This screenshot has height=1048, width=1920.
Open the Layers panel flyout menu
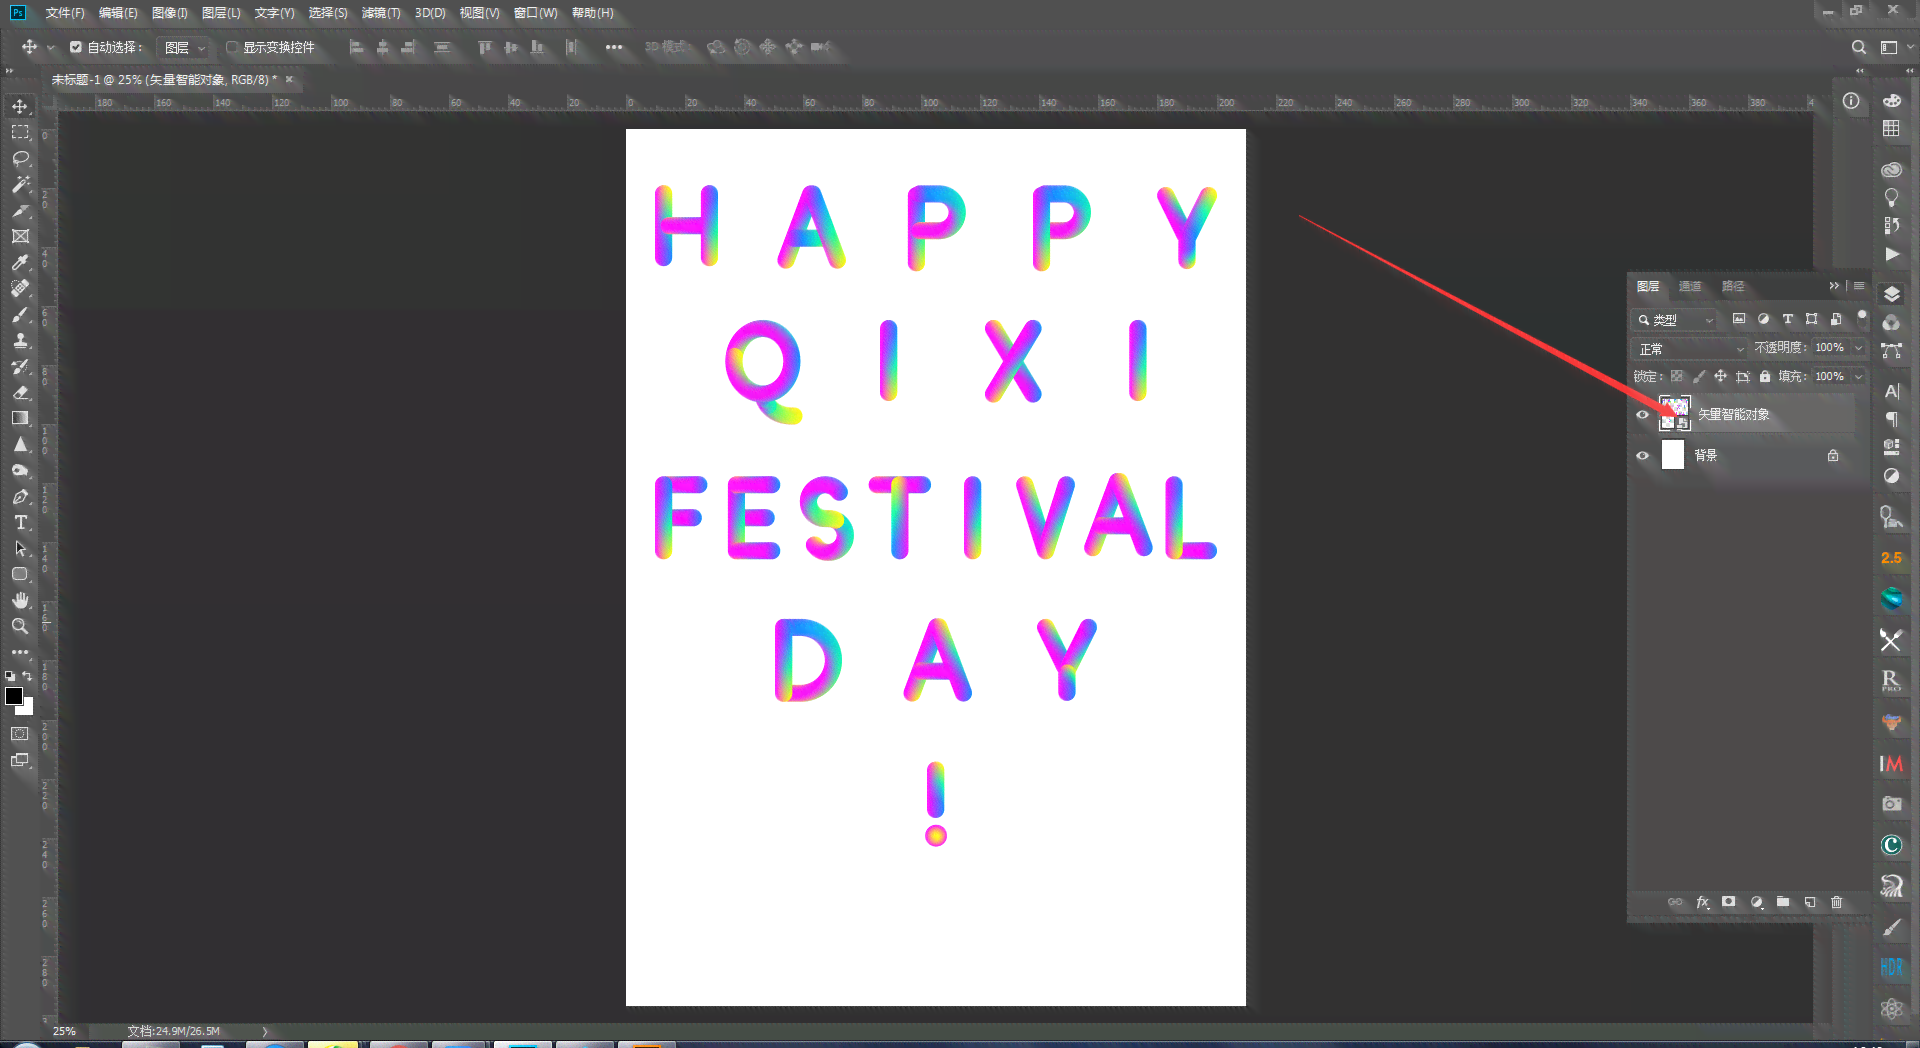coord(1859,286)
